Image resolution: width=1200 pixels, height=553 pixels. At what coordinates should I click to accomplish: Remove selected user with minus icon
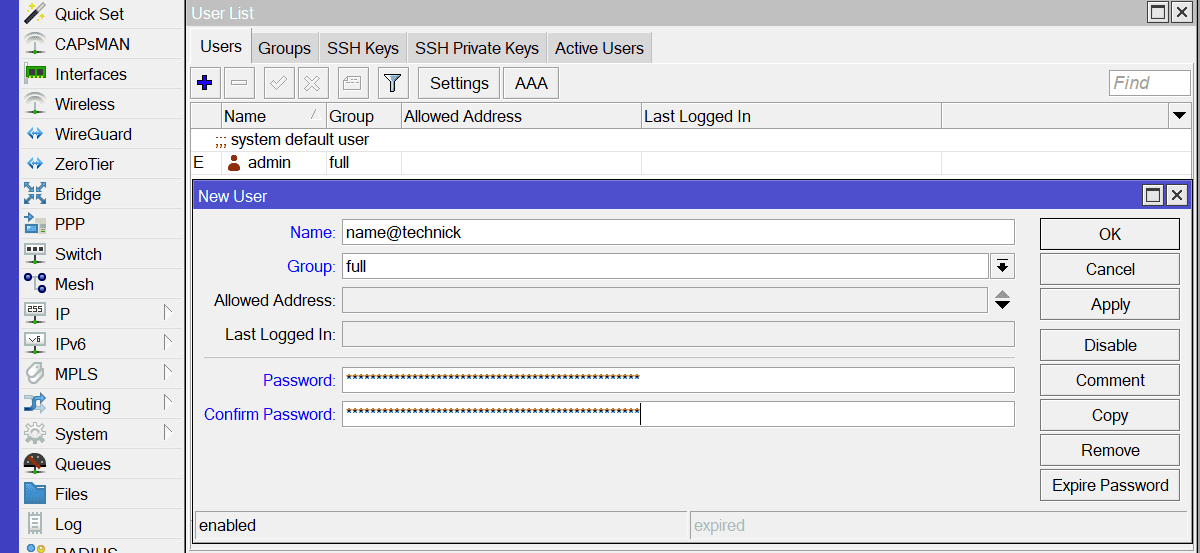tap(239, 83)
